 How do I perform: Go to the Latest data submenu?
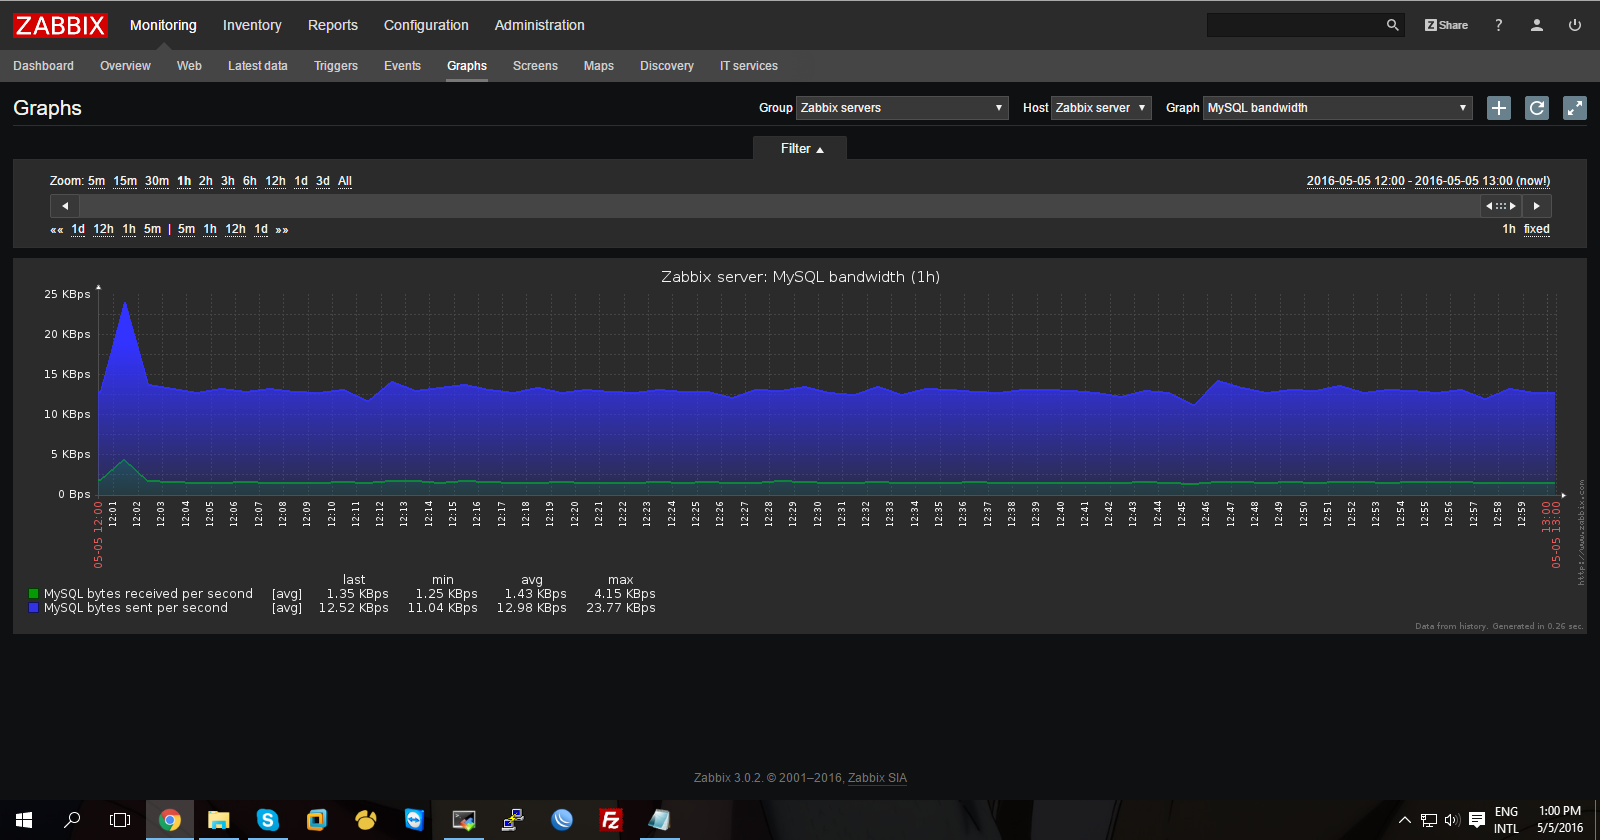click(258, 66)
